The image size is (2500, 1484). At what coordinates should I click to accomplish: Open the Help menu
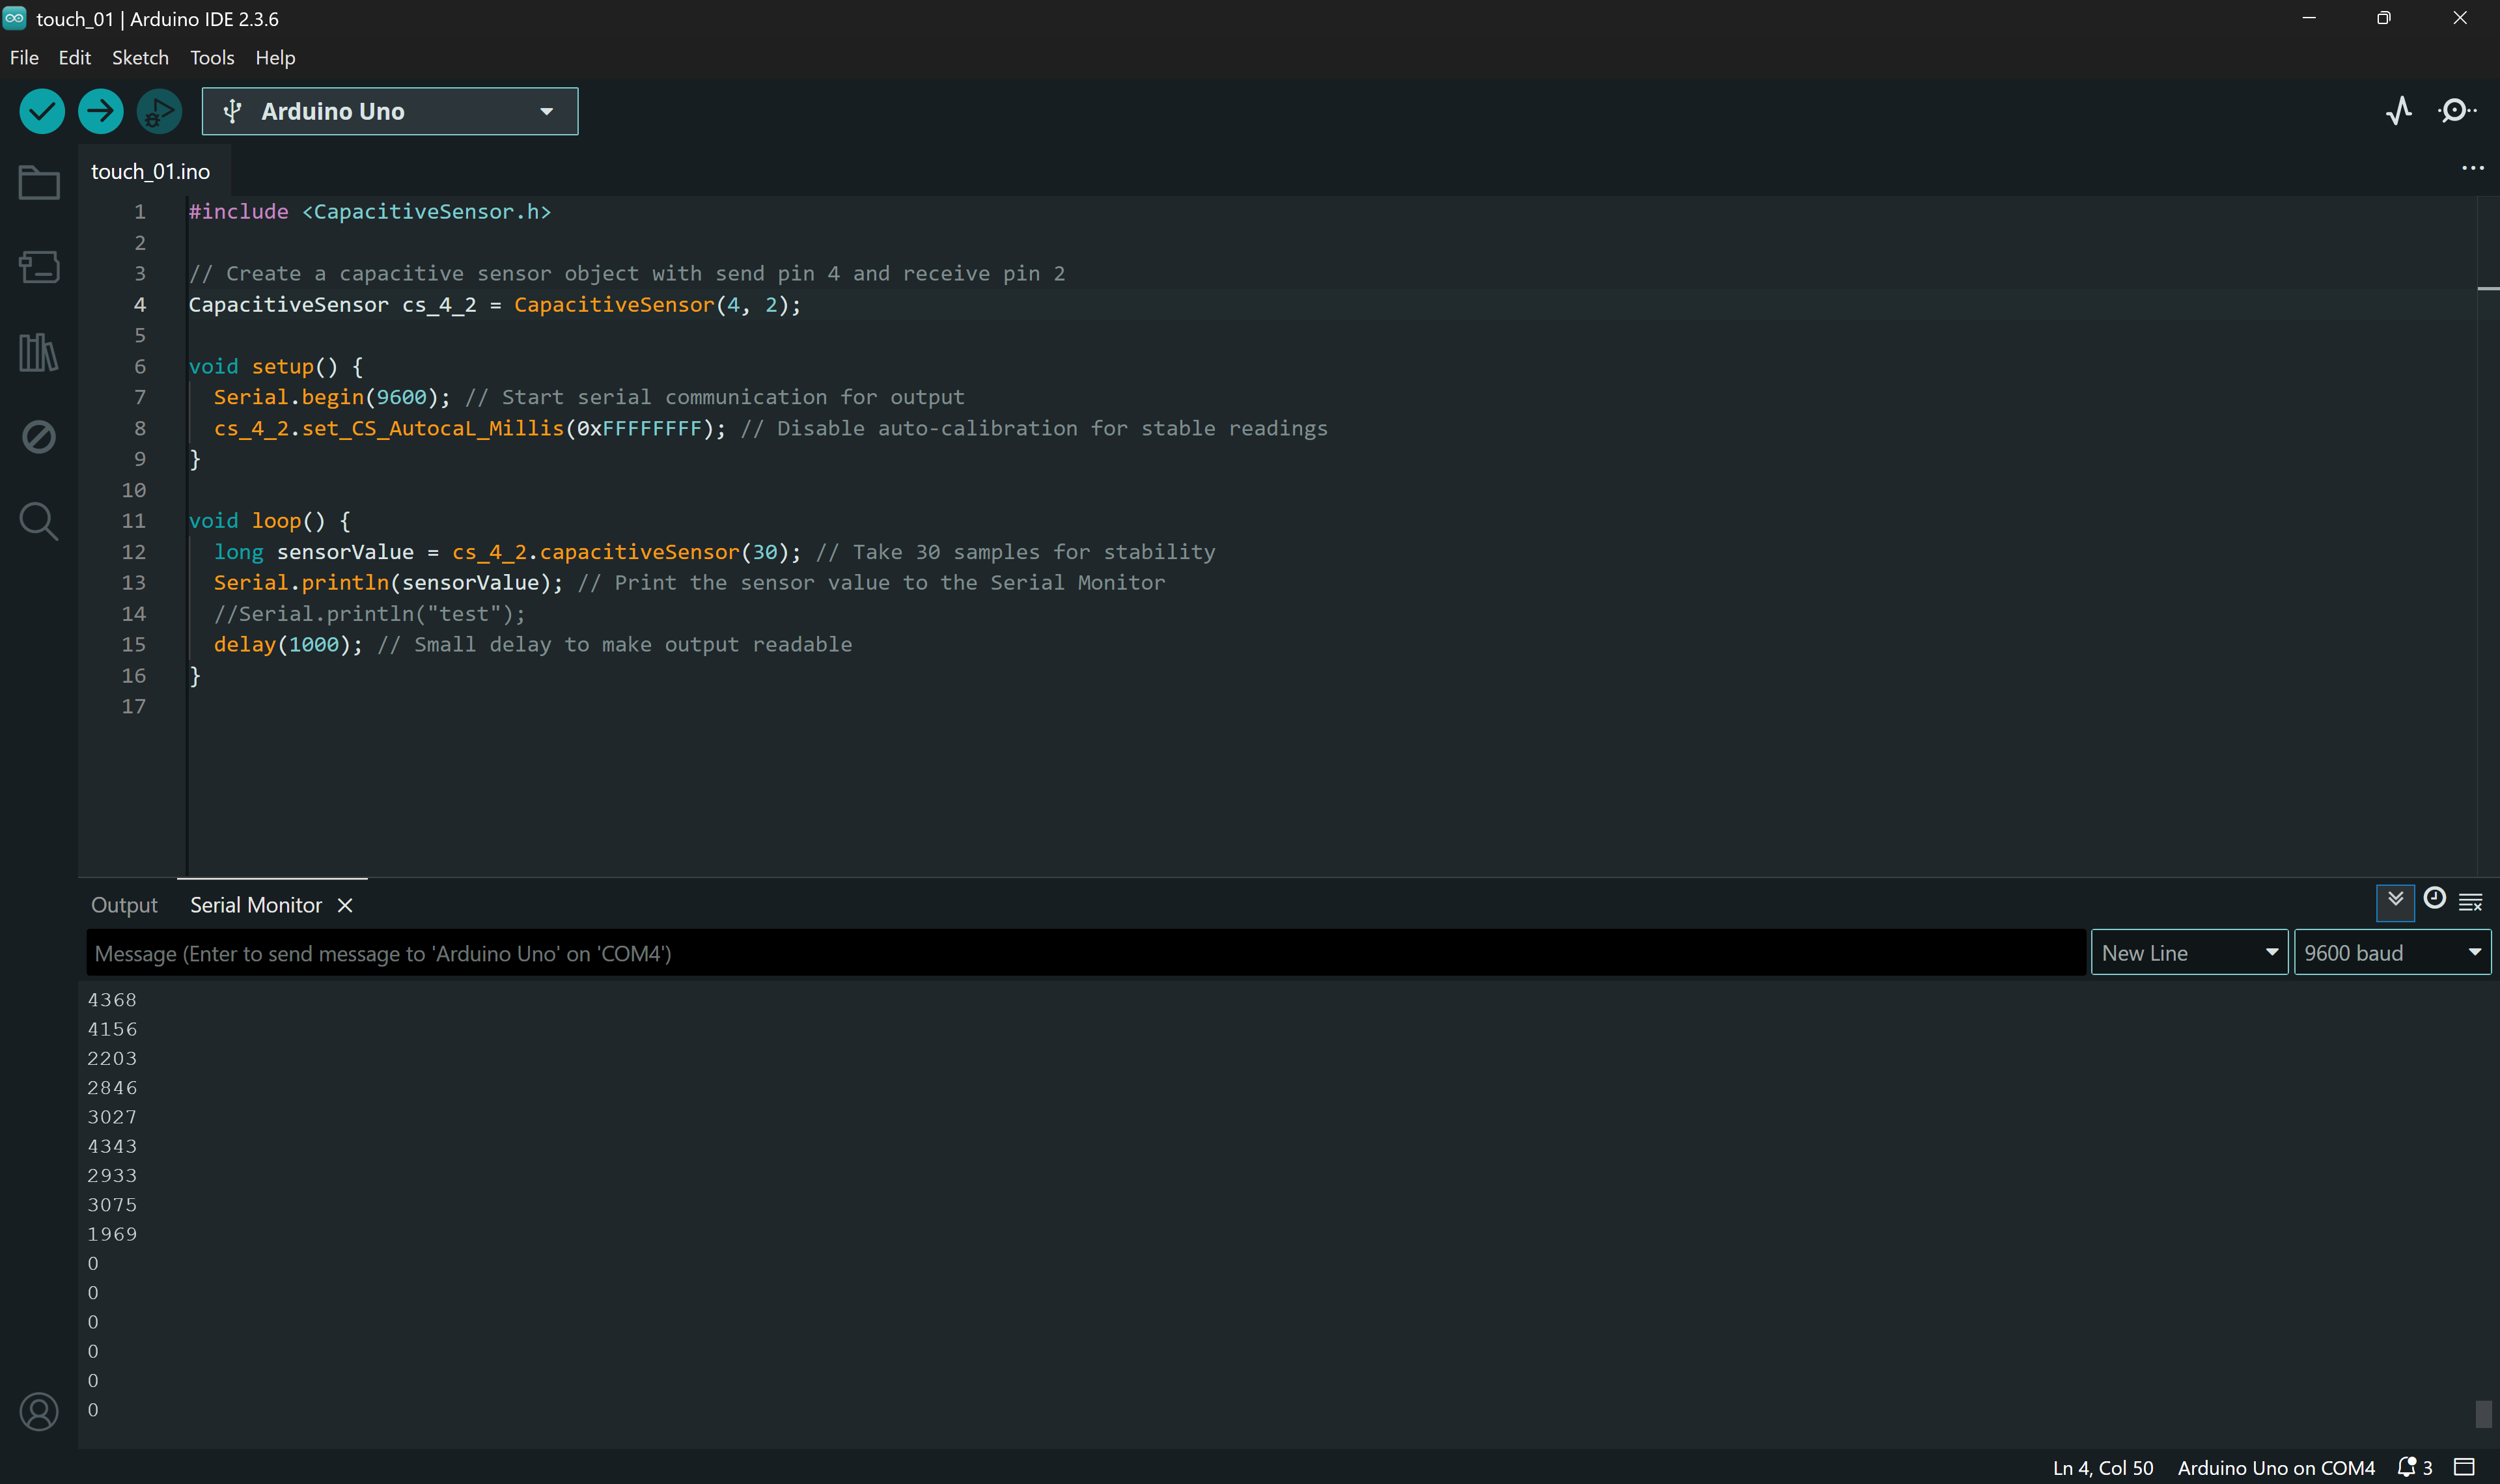275,58
